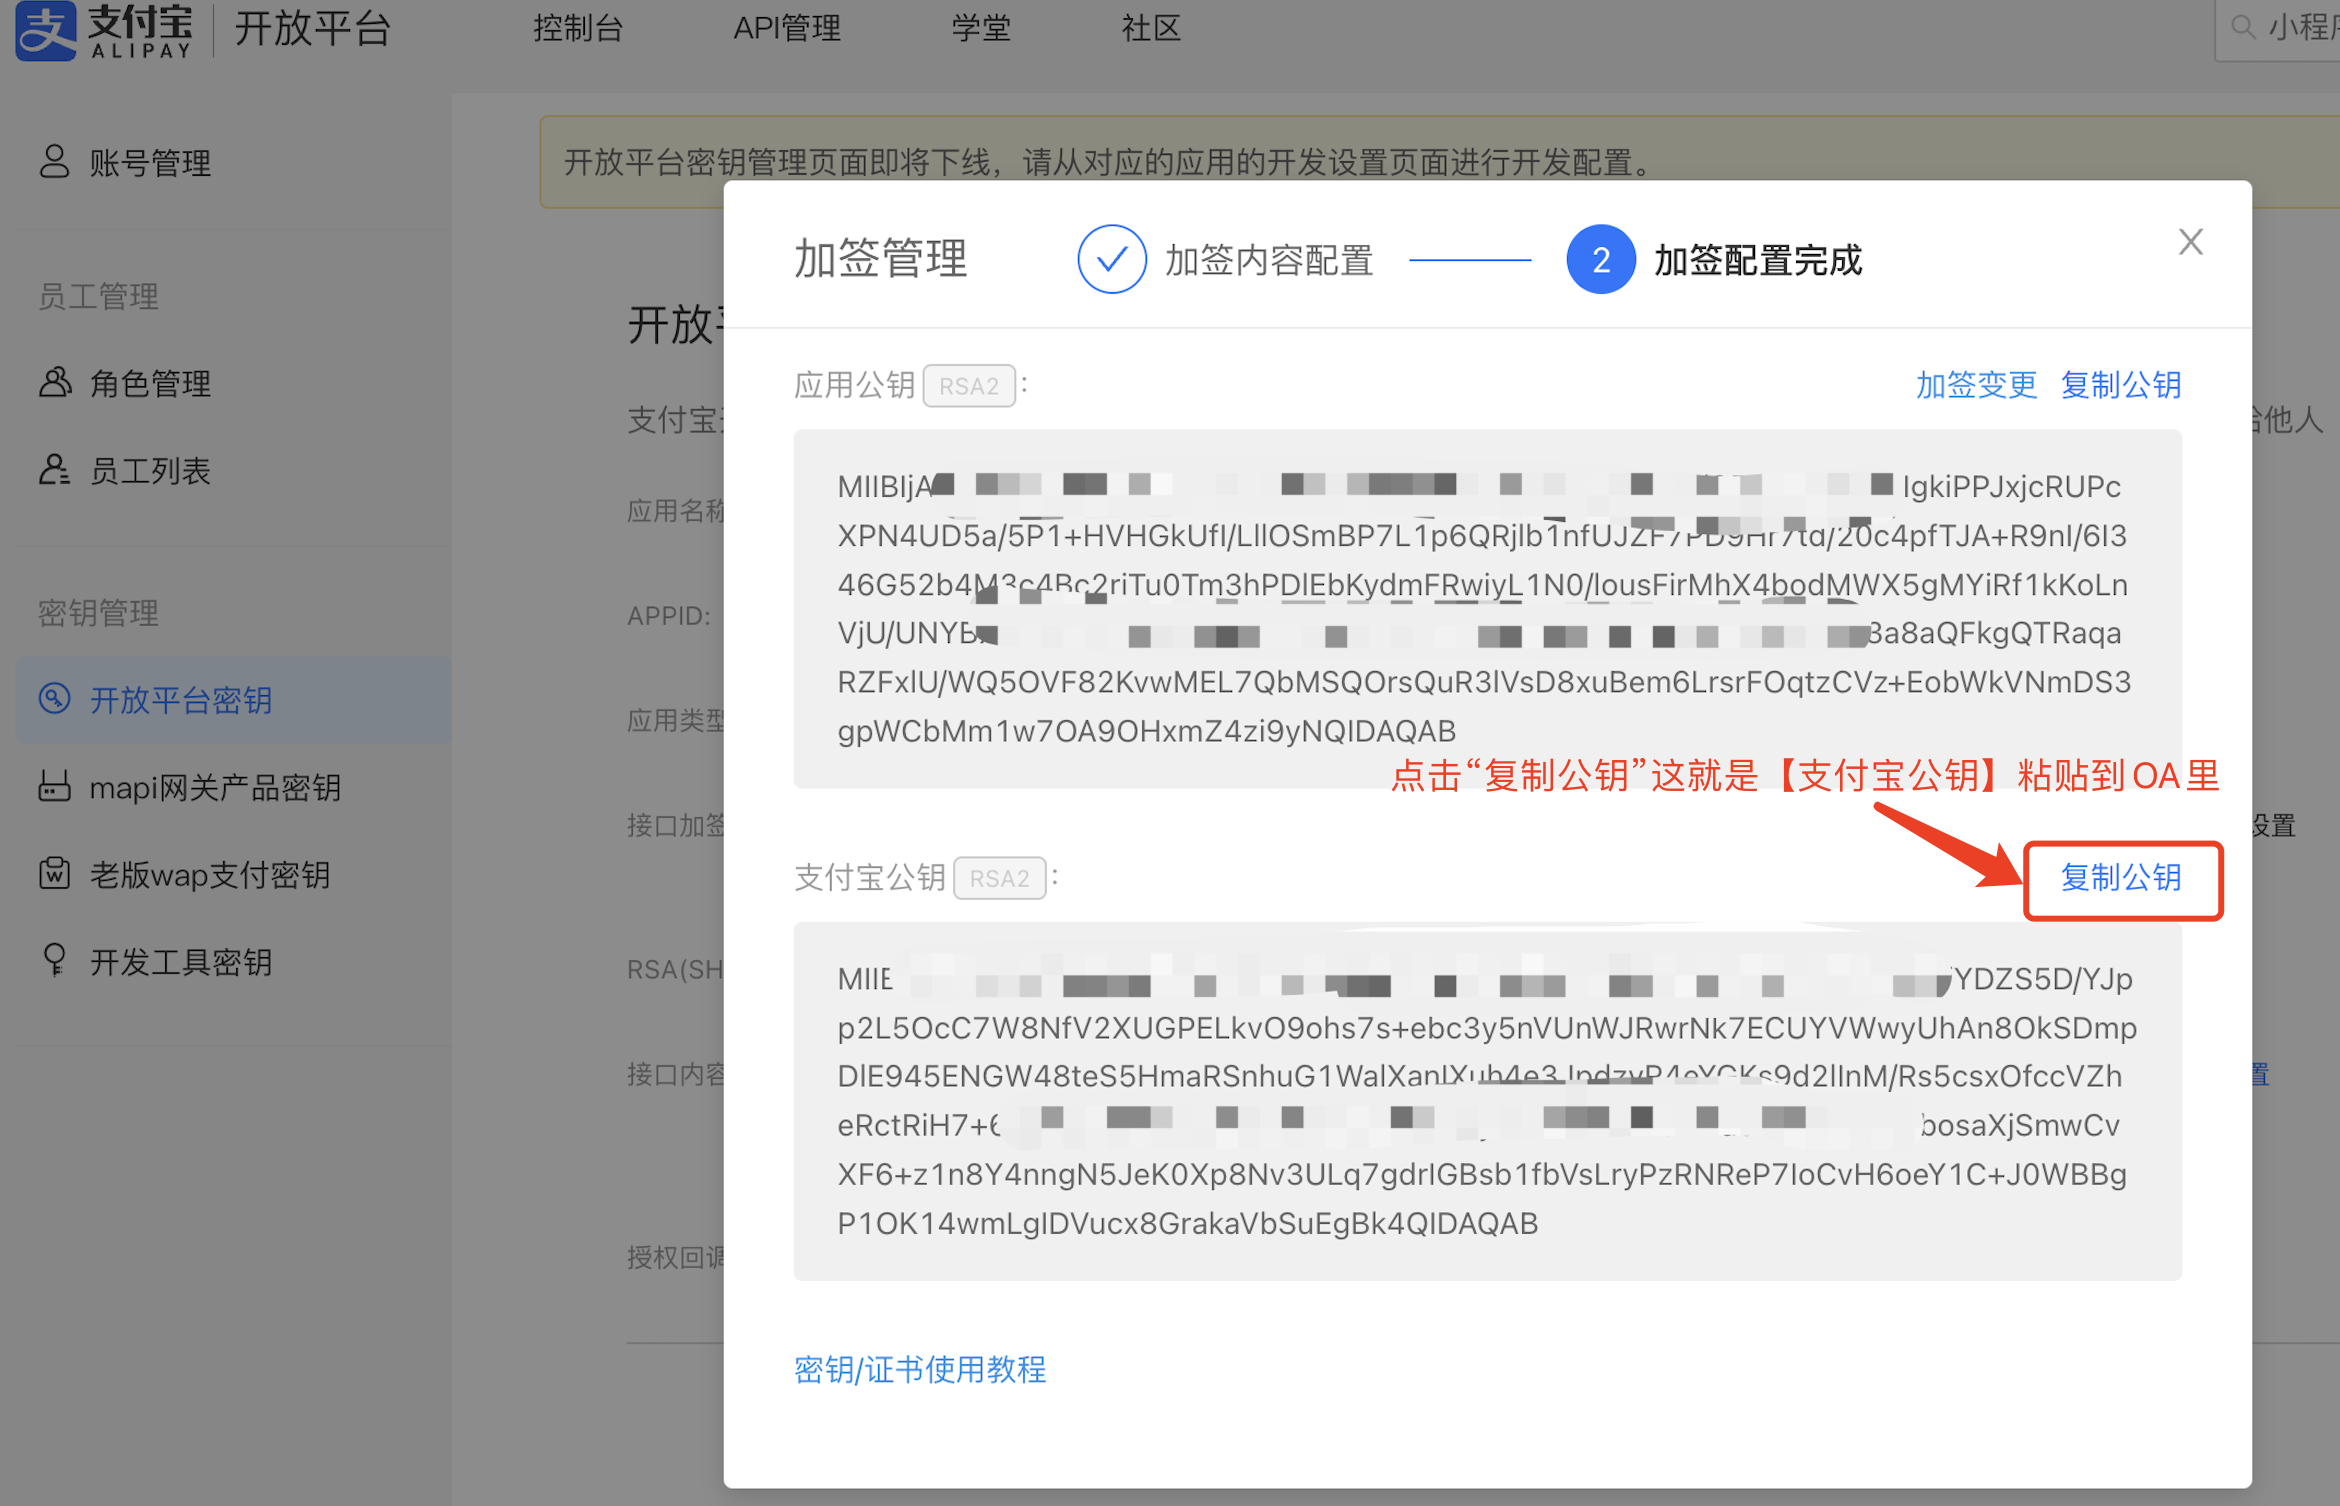Click the search magnifier icon

coord(2243,27)
